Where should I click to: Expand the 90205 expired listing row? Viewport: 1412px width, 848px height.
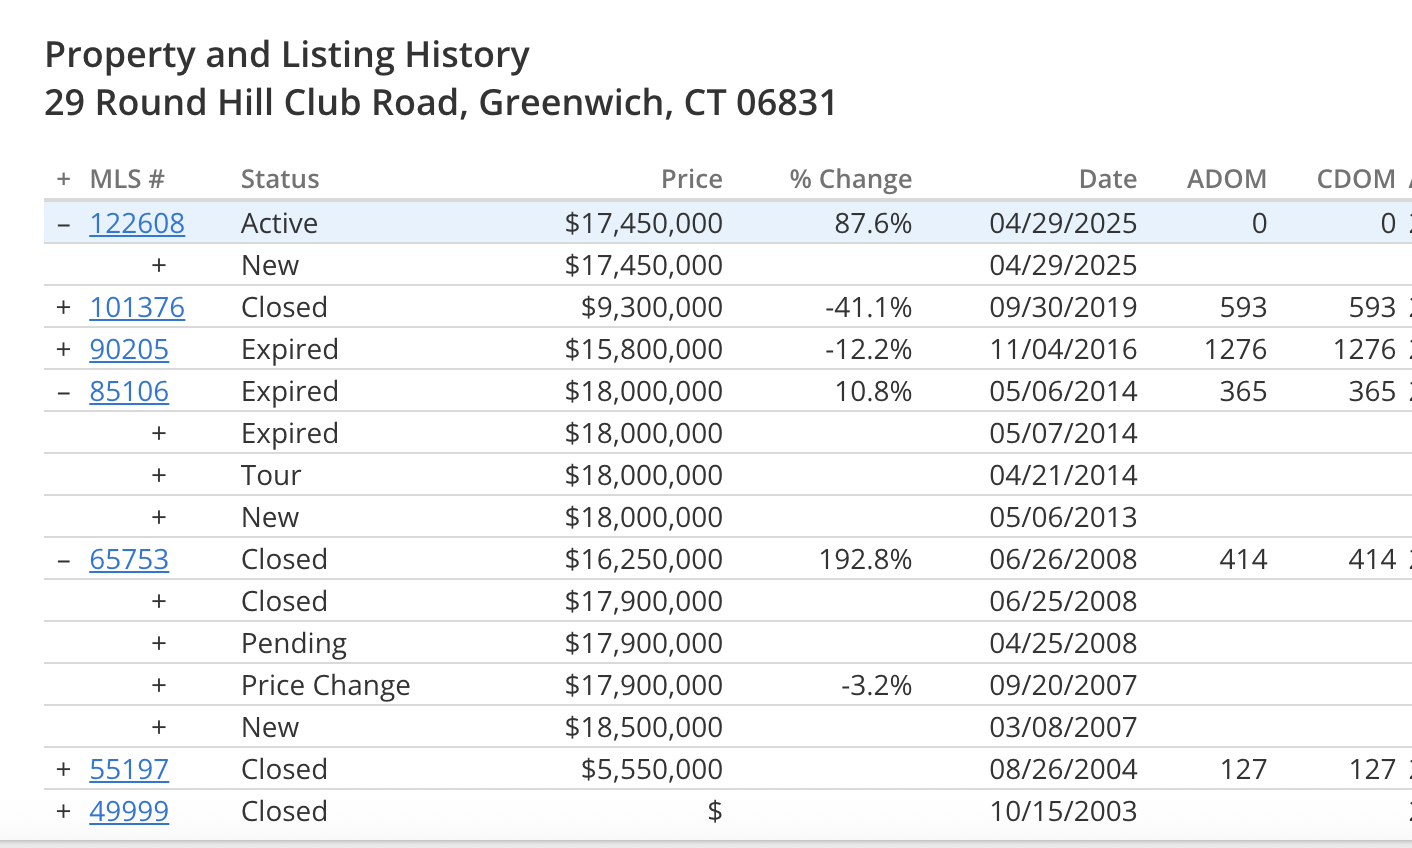click(x=63, y=349)
